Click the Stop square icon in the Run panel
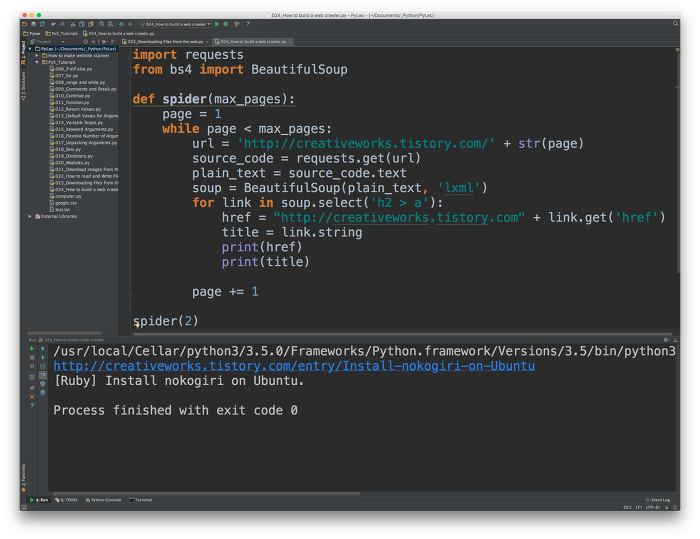 point(32,357)
